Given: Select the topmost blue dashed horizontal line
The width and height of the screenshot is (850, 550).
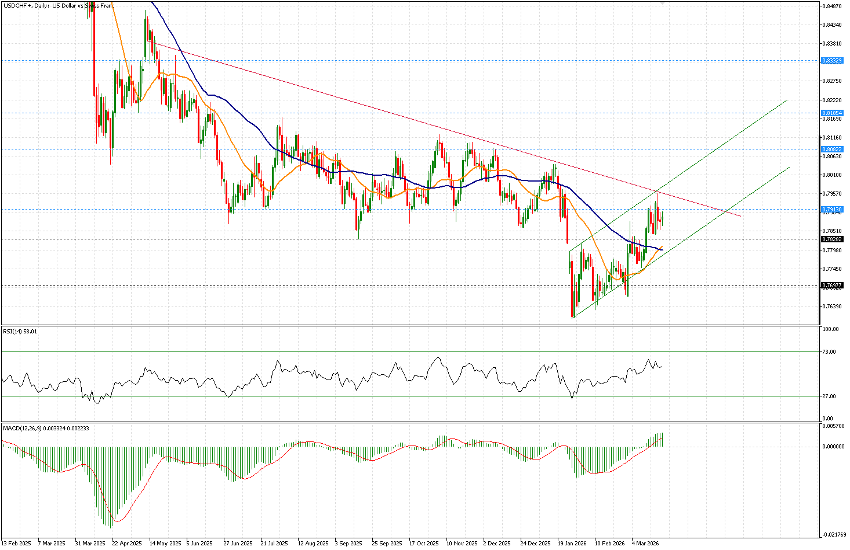Looking at the screenshot, I should pos(400,60).
